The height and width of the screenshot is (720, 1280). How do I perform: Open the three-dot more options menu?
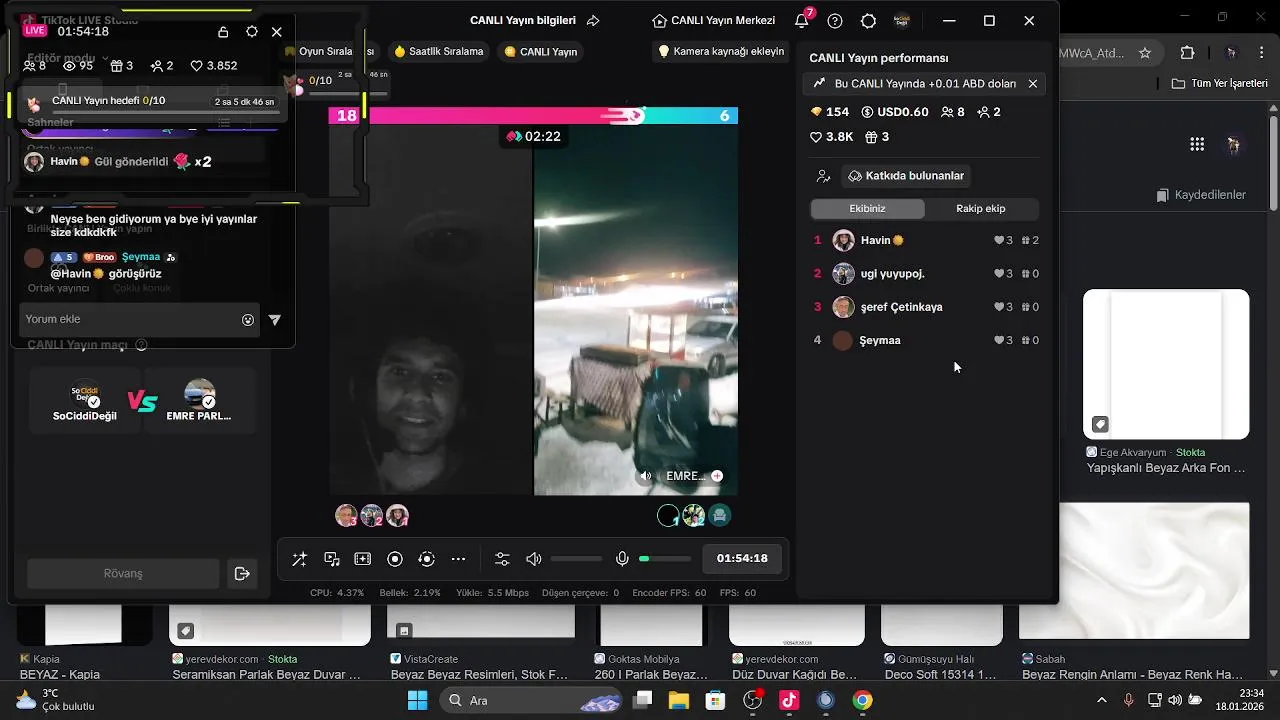pyautogui.click(x=459, y=559)
